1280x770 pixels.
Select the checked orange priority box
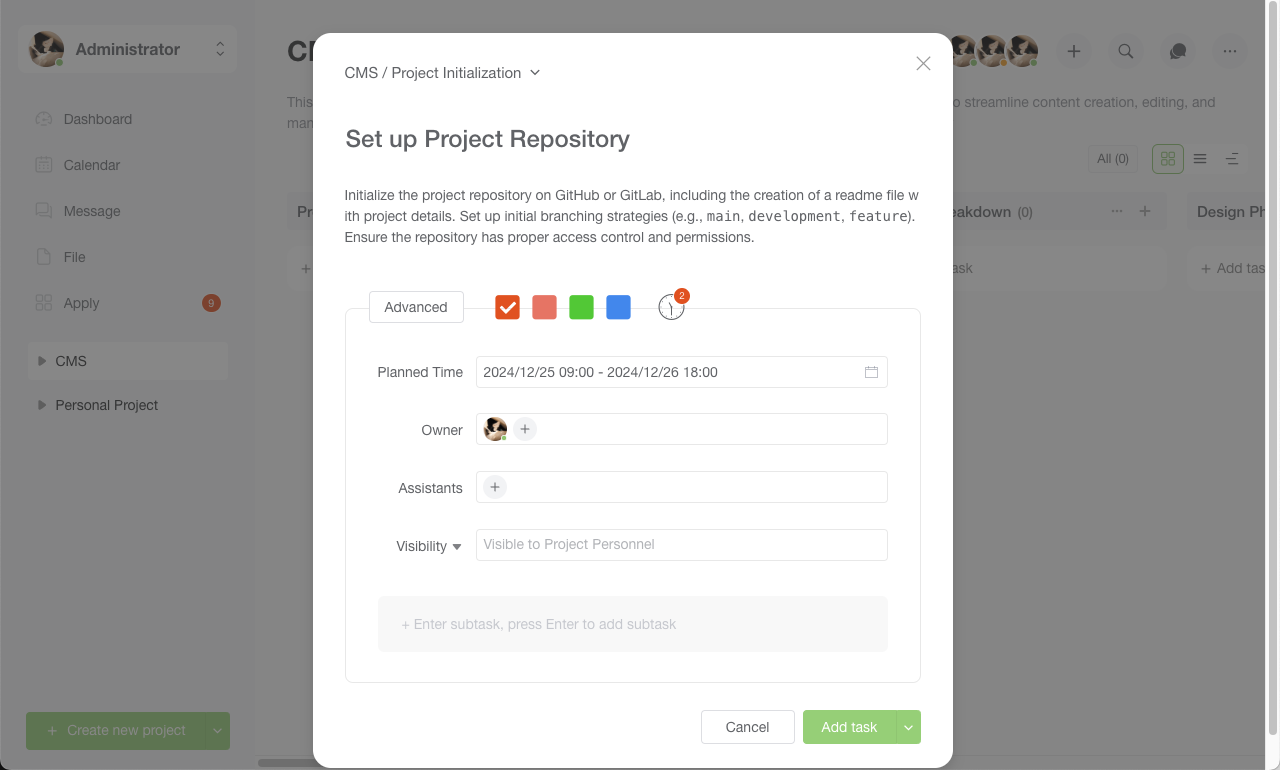tap(507, 307)
